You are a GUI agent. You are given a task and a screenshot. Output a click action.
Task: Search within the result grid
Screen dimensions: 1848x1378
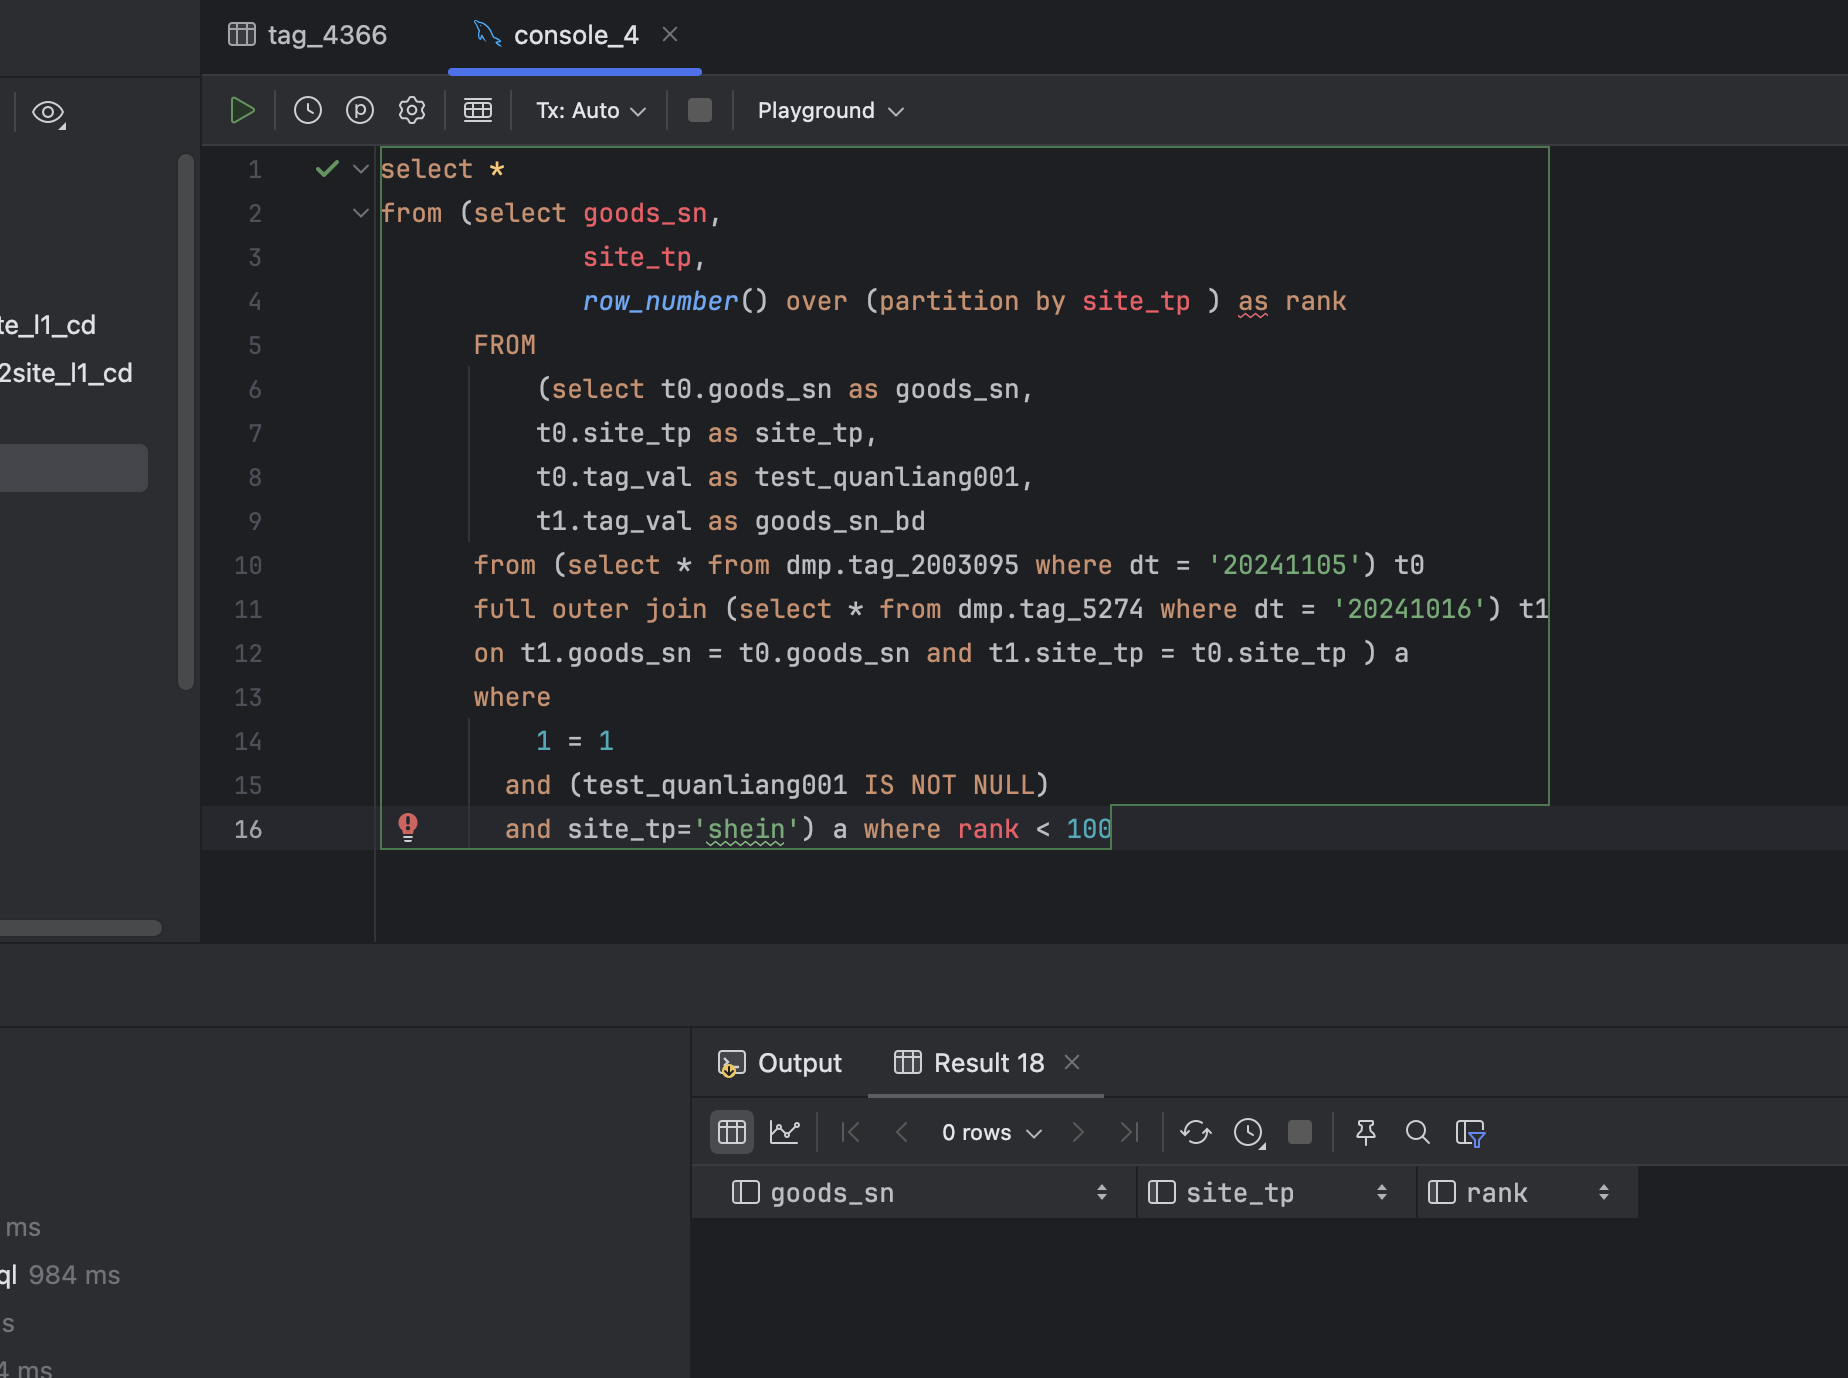pos(1417,1132)
